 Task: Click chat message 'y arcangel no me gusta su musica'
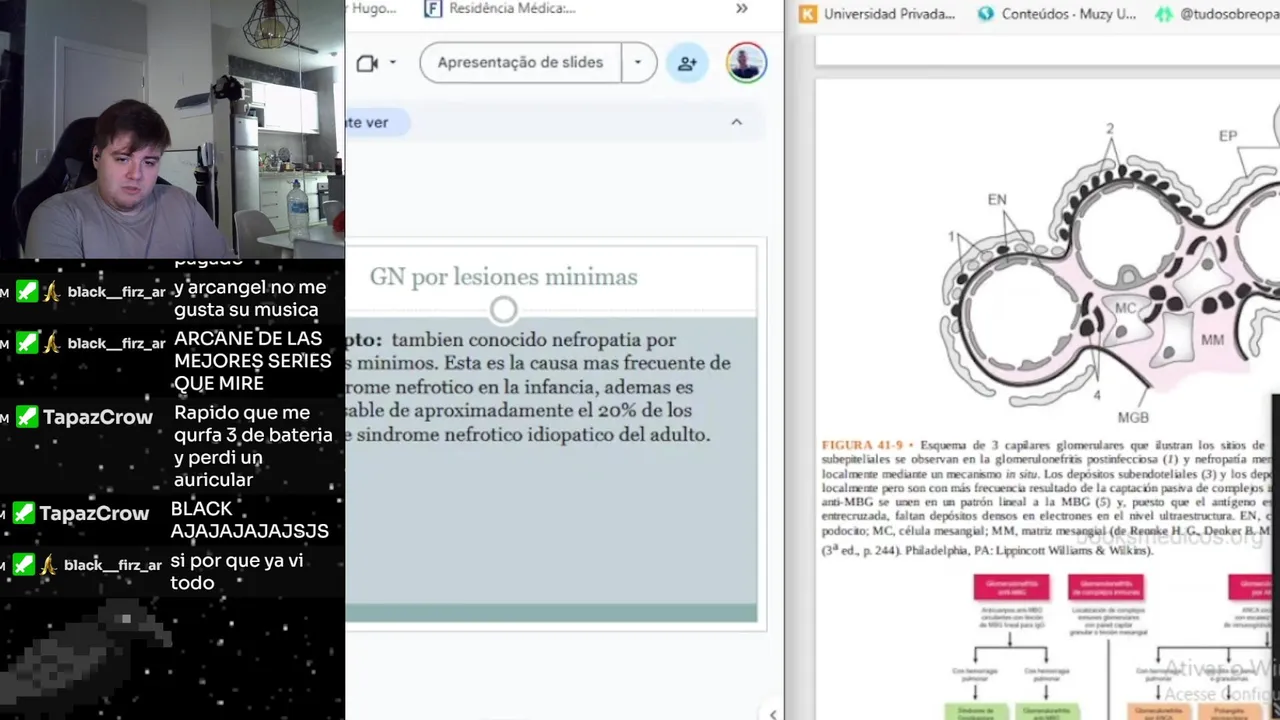coord(250,299)
